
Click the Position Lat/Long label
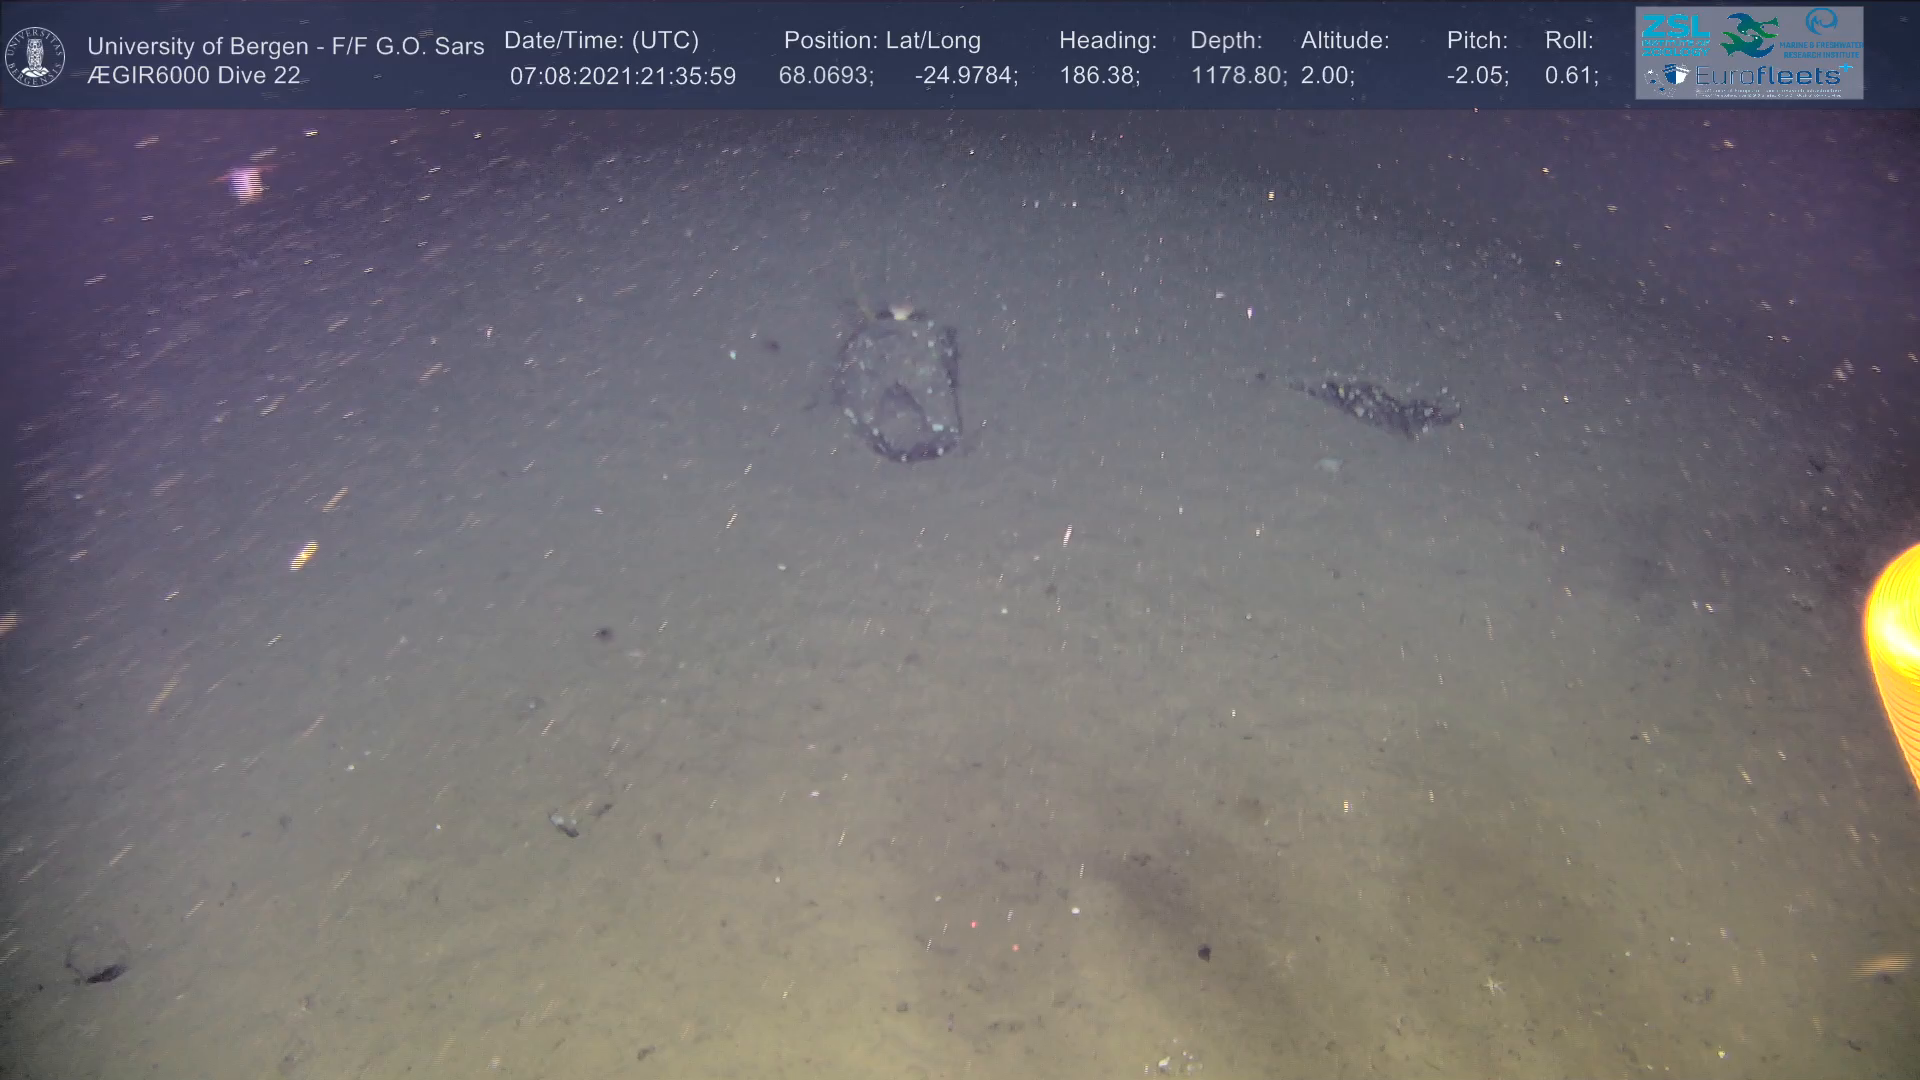click(882, 40)
